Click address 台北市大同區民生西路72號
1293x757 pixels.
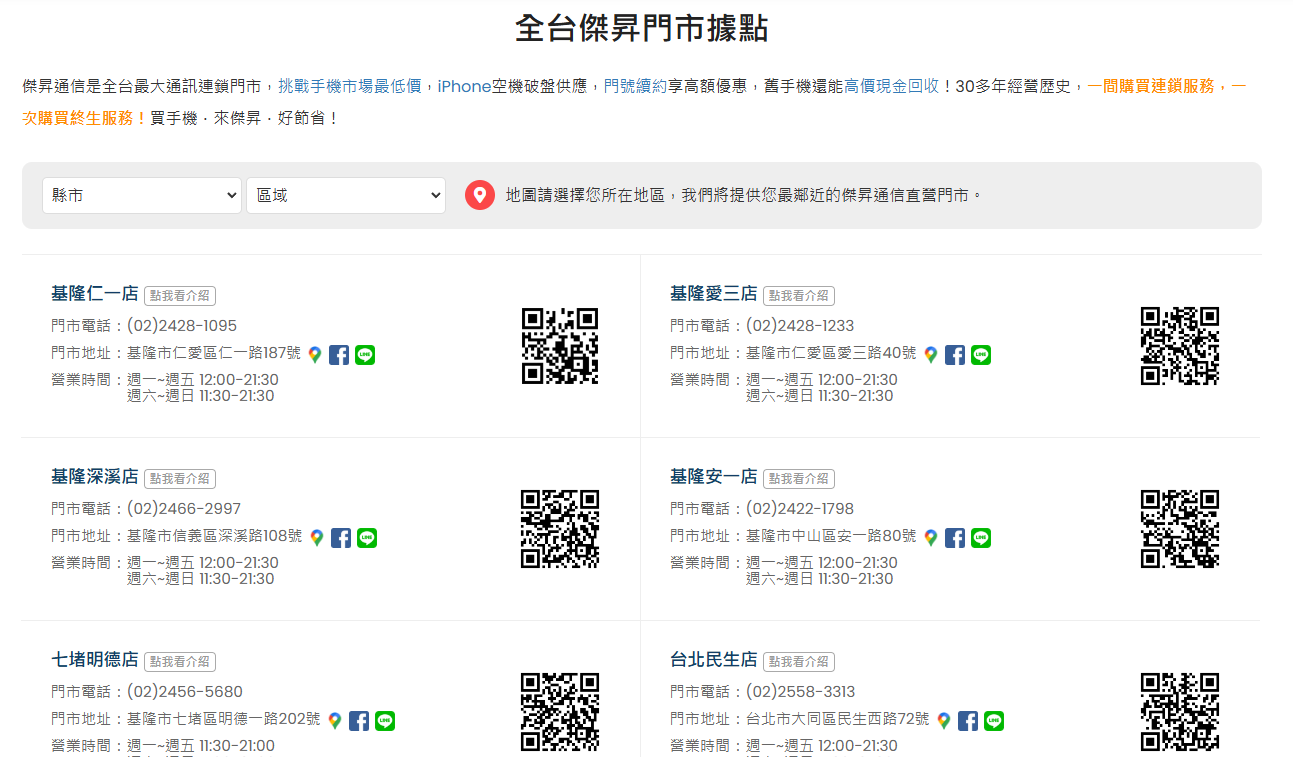[x=838, y=719]
